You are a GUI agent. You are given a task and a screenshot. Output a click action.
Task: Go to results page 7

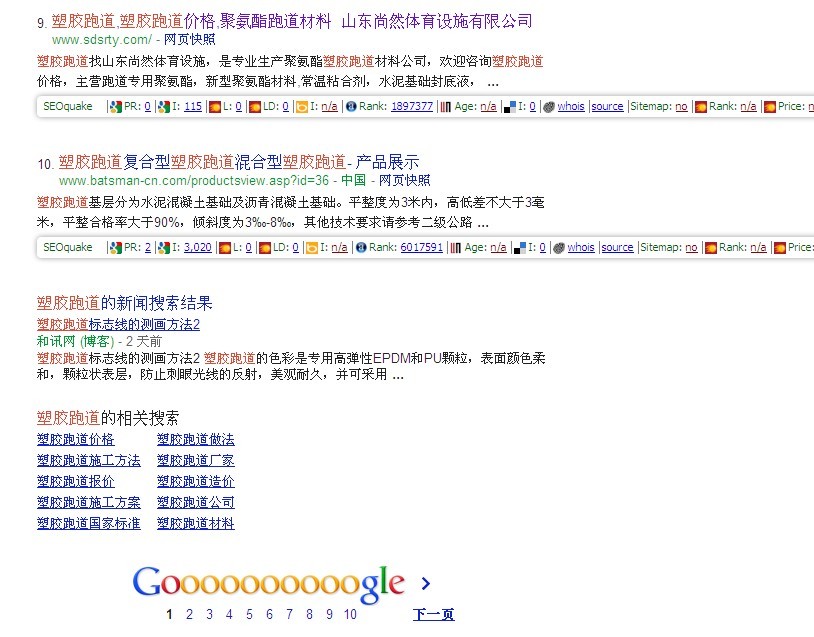coord(289,615)
